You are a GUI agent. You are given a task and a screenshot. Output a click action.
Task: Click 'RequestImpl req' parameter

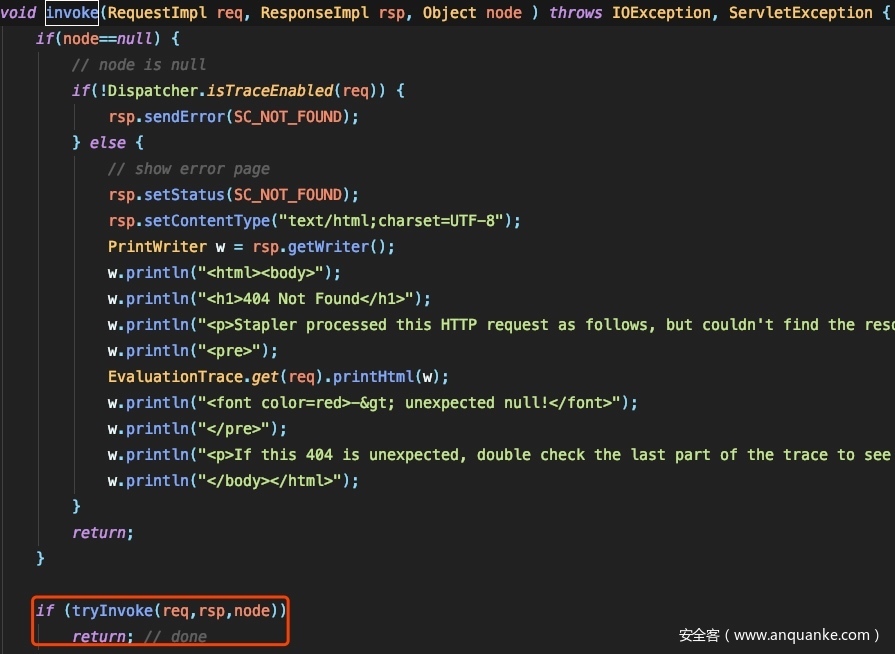pyautogui.click(x=175, y=13)
